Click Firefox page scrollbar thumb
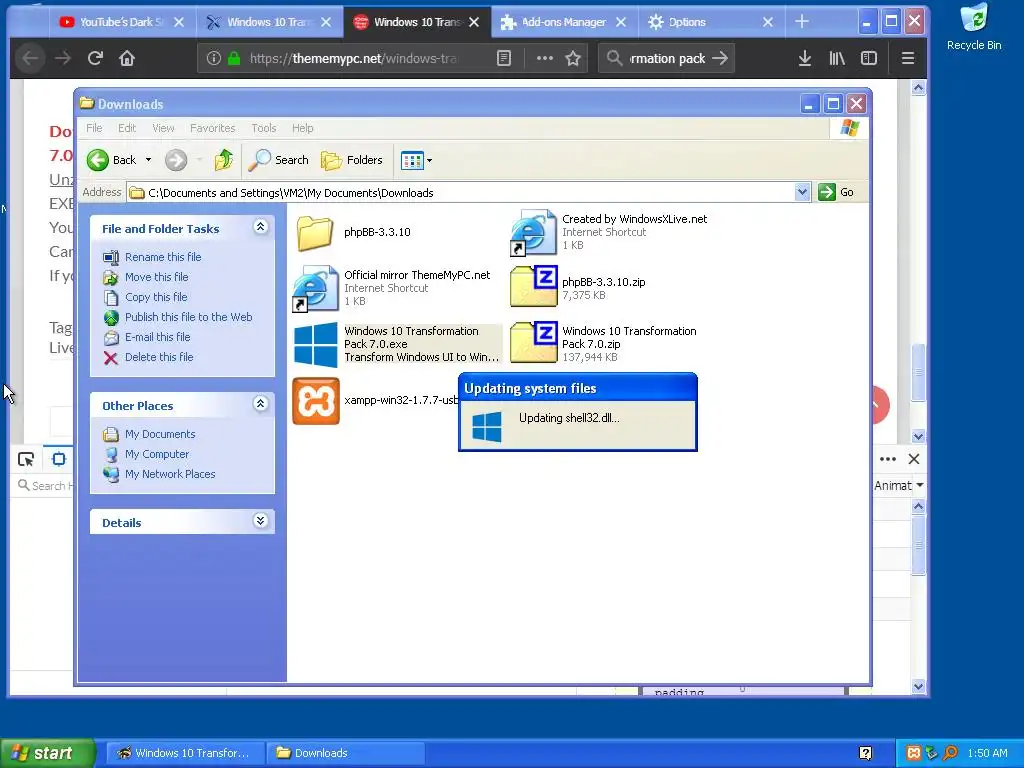This screenshot has height=768, width=1024. pyautogui.click(x=918, y=372)
